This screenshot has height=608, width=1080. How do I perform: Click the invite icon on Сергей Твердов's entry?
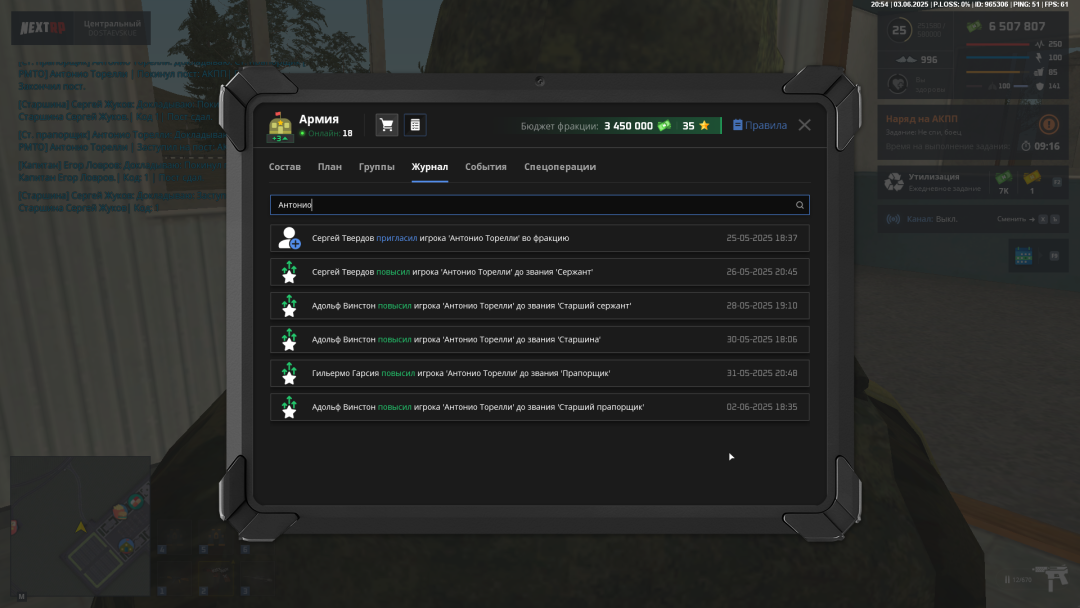coord(289,238)
